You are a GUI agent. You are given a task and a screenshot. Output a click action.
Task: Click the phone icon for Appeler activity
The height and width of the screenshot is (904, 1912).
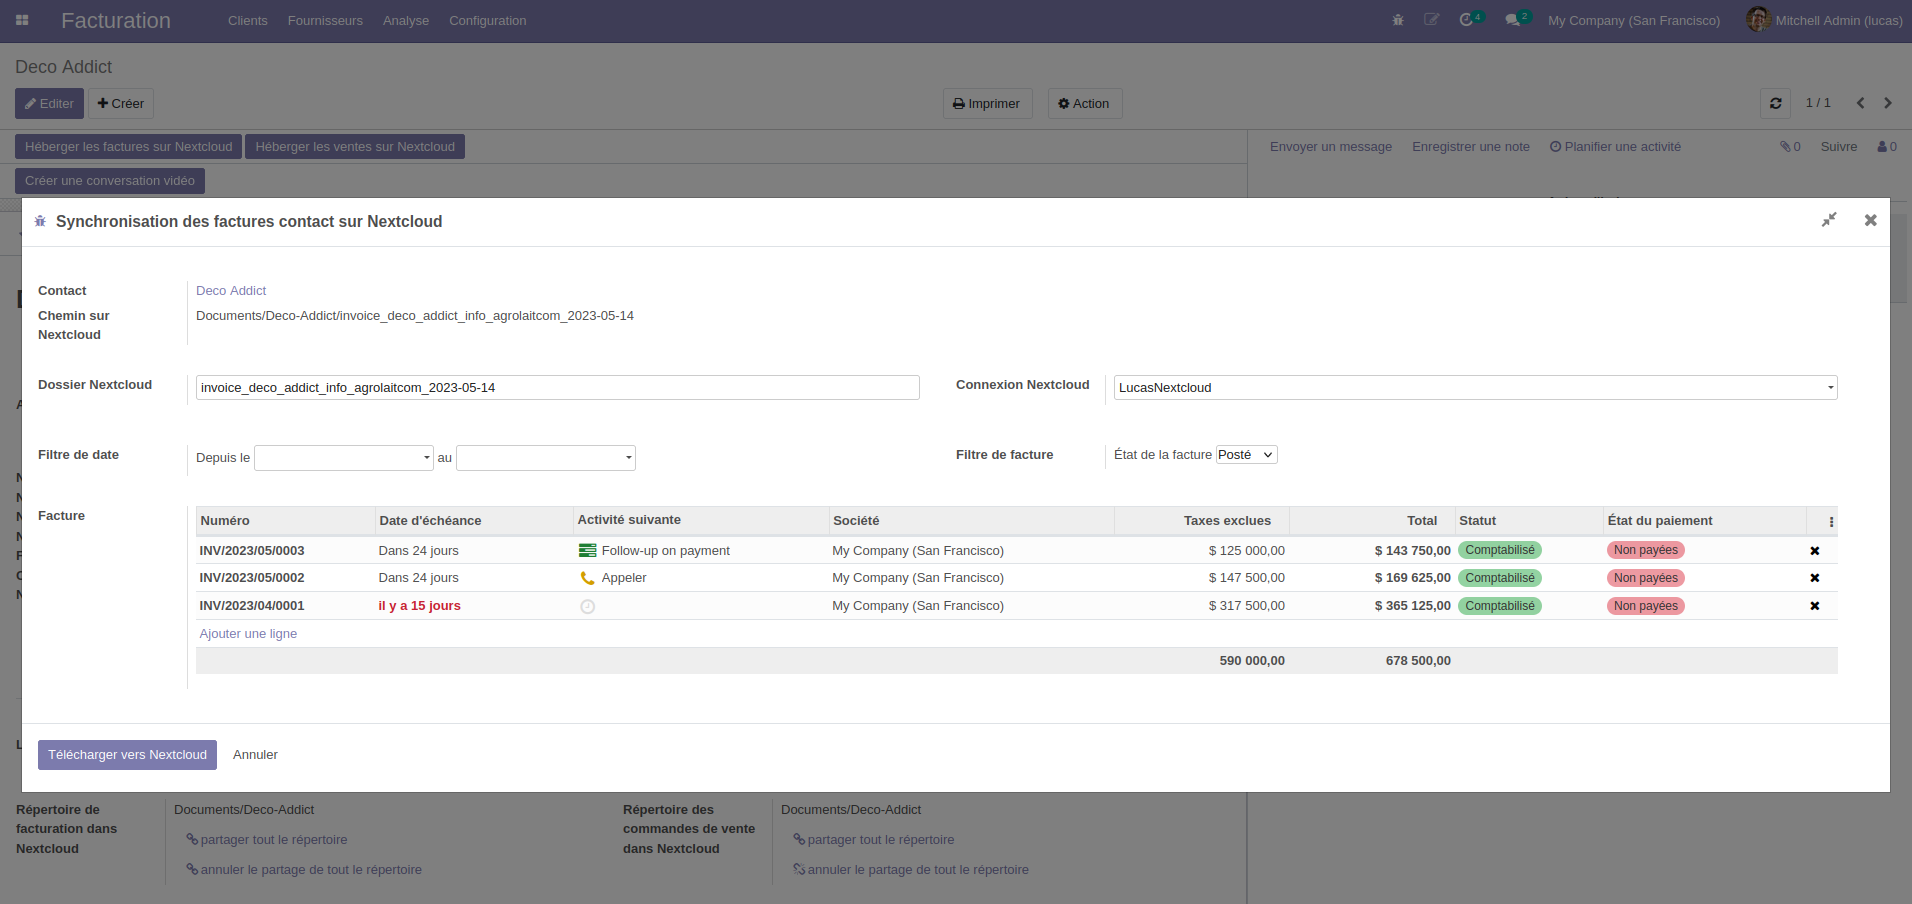pyautogui.click(x=587, y=578)
